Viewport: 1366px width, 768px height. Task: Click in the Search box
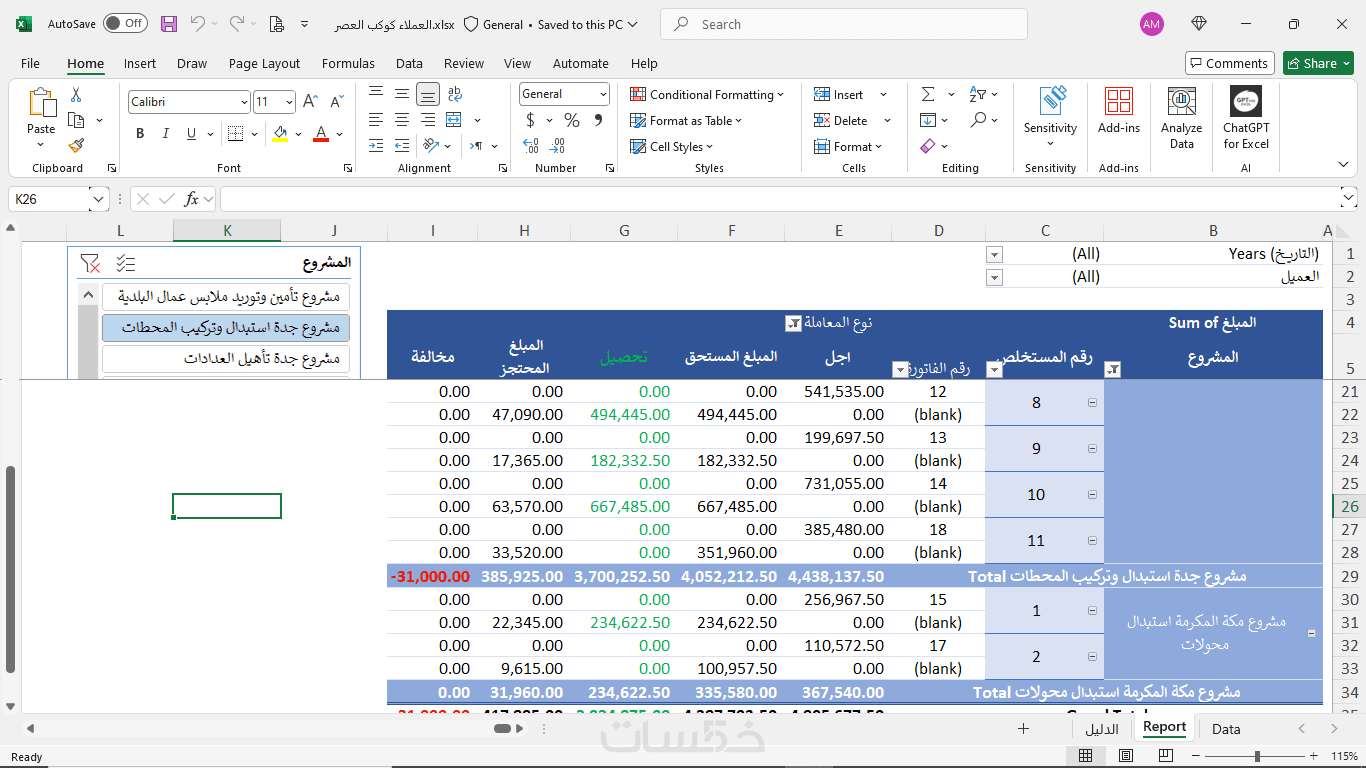pos(844,24)
